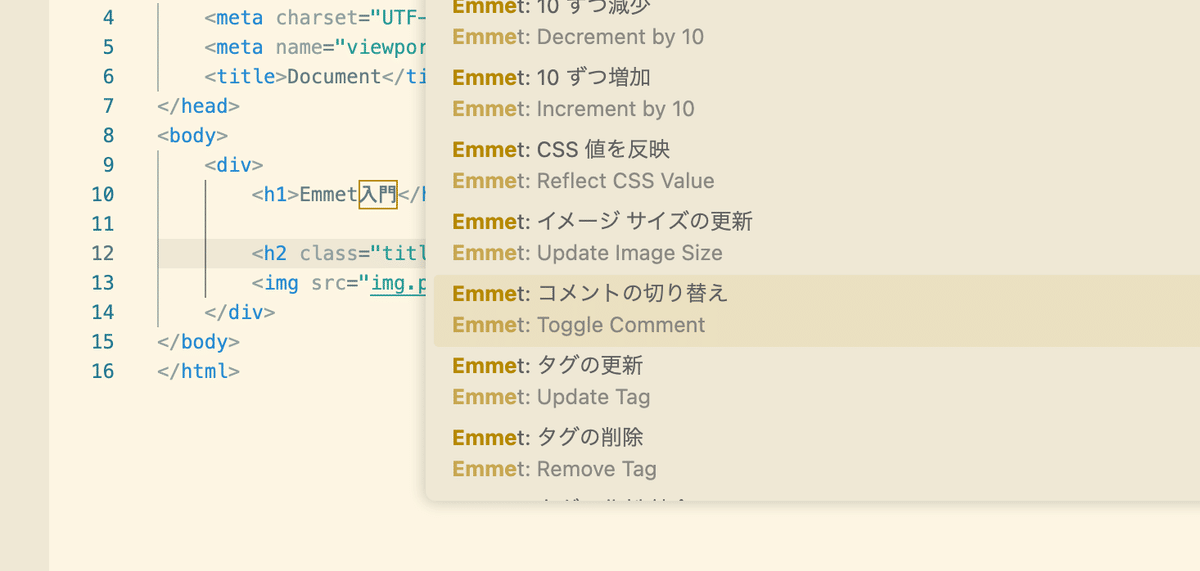Open the img.p… src link

point(398,282)
